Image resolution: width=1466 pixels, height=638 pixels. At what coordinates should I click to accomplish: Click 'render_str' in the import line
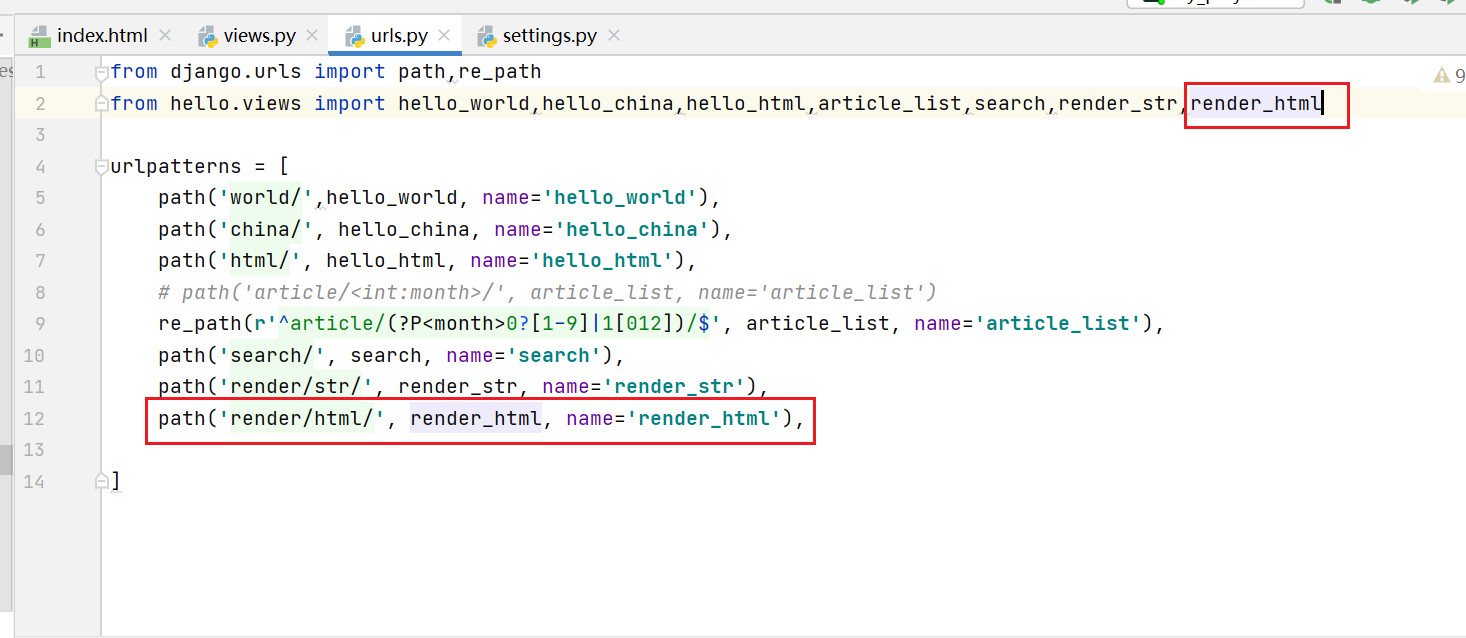tap(1118, 103)
